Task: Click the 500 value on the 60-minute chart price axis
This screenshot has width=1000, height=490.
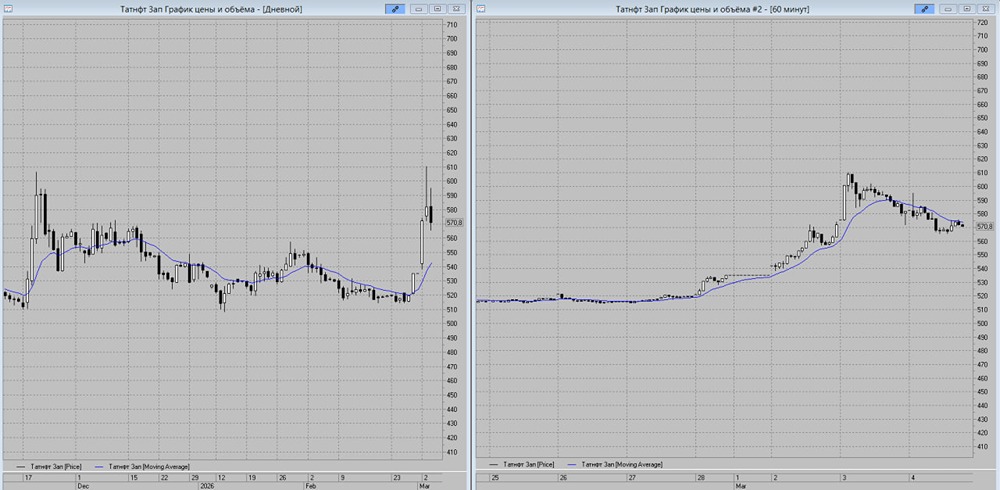Action: (982, 323)
